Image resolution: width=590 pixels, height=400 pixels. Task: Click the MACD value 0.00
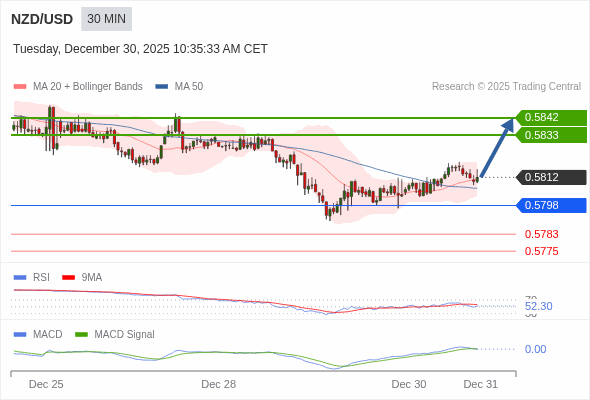pos(535,349)
